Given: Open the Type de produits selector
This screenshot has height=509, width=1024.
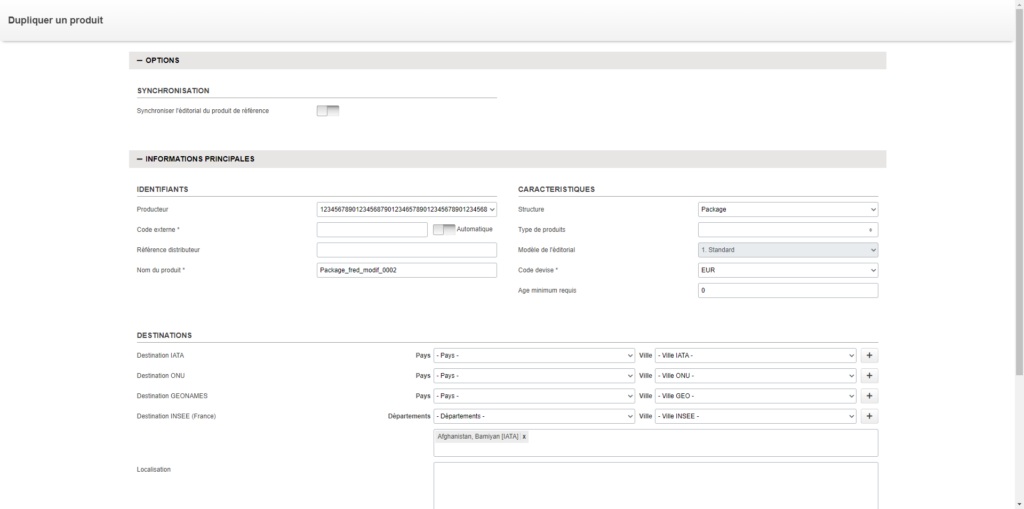Looking at the screenshot, I should 787,230.
